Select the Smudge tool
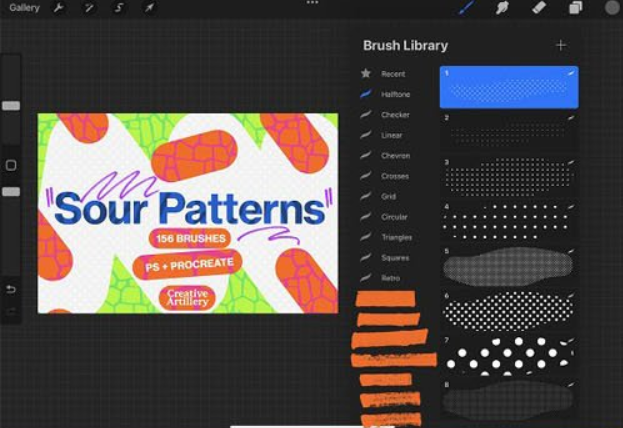Viewport: 623px width, 428px height. point(502,8)
